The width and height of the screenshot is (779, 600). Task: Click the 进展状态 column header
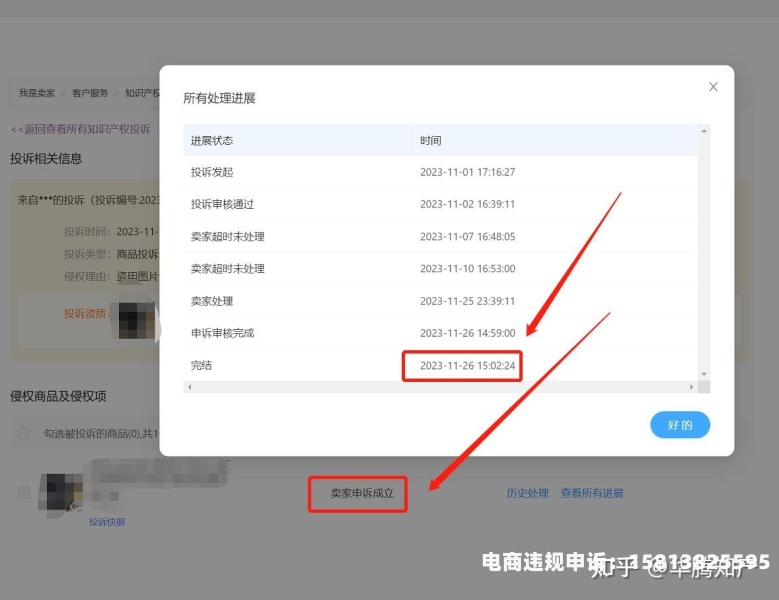[x=298, y=141]
